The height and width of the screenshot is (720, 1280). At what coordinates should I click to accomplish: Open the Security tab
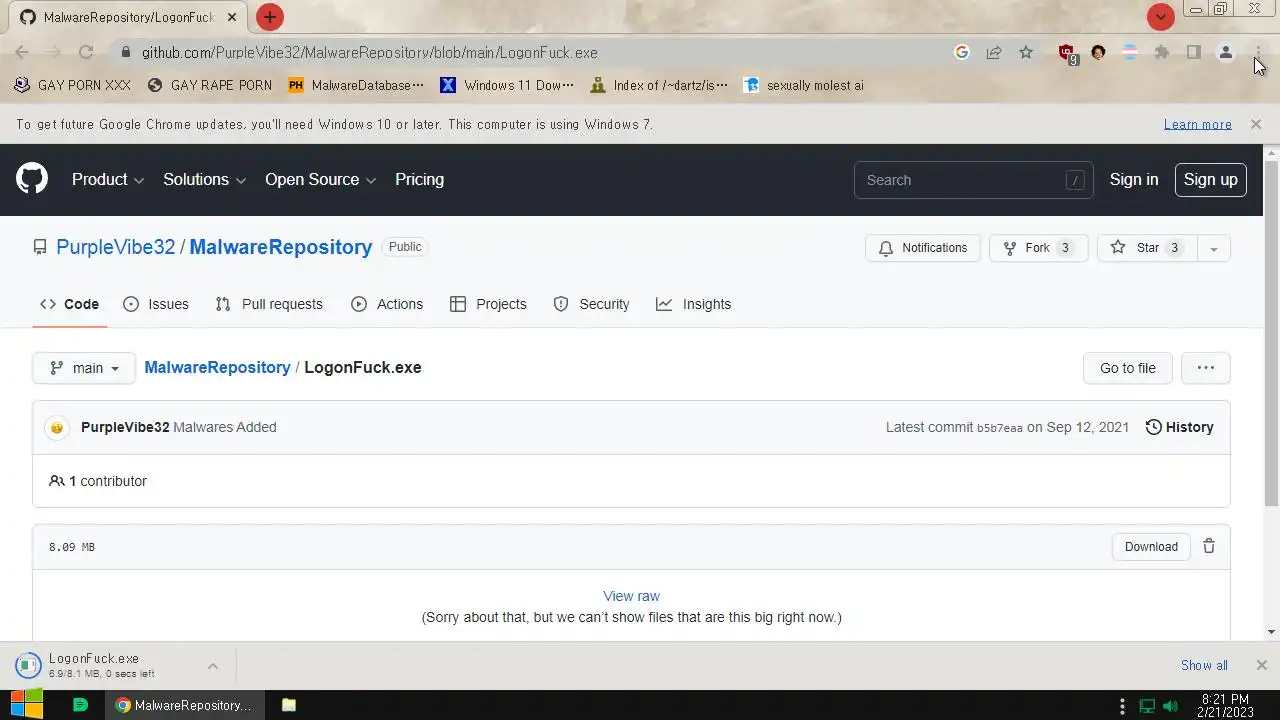[591, 304]
